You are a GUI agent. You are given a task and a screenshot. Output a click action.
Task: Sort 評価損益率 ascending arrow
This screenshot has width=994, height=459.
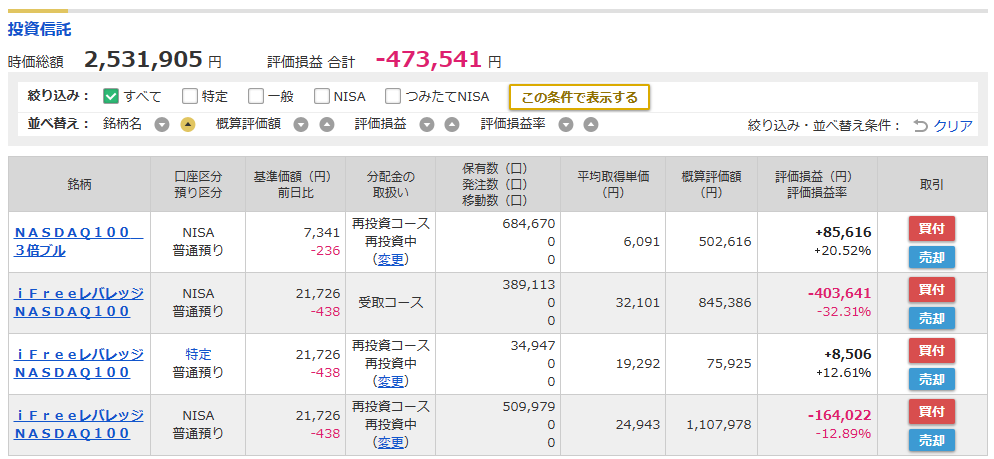coord(591,125)
